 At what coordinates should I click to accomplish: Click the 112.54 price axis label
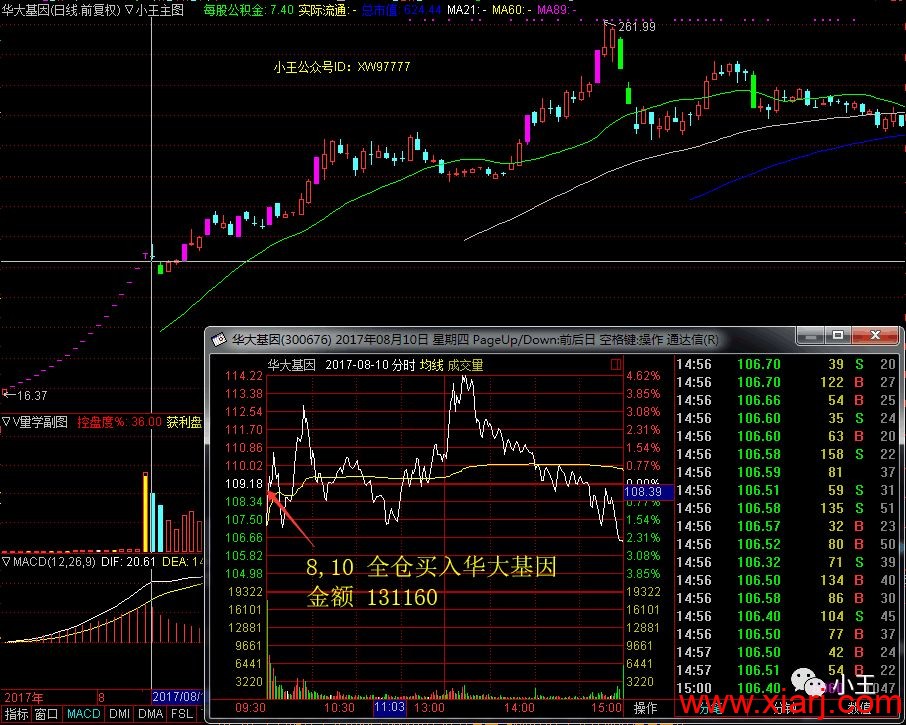pyautogui.click(x=244, y=412)
